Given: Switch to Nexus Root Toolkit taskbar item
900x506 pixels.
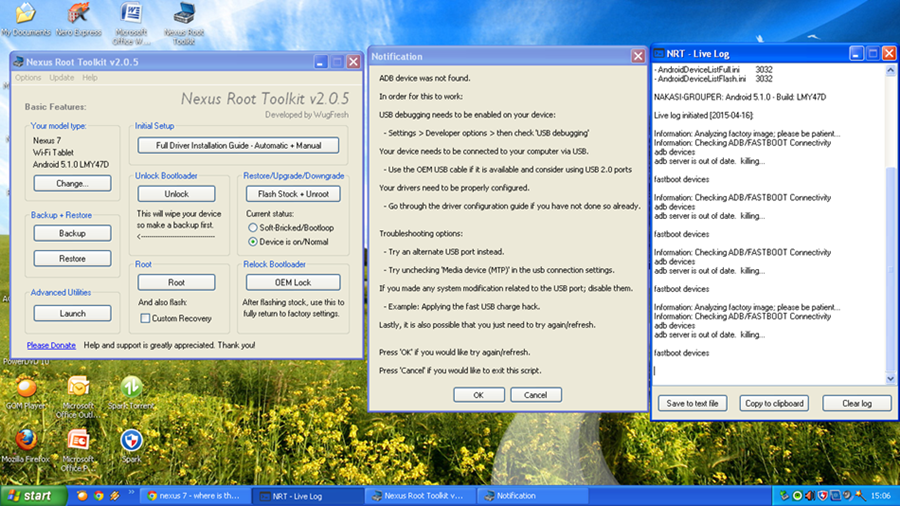Looking at the screenshot, I should coord(420,496).
